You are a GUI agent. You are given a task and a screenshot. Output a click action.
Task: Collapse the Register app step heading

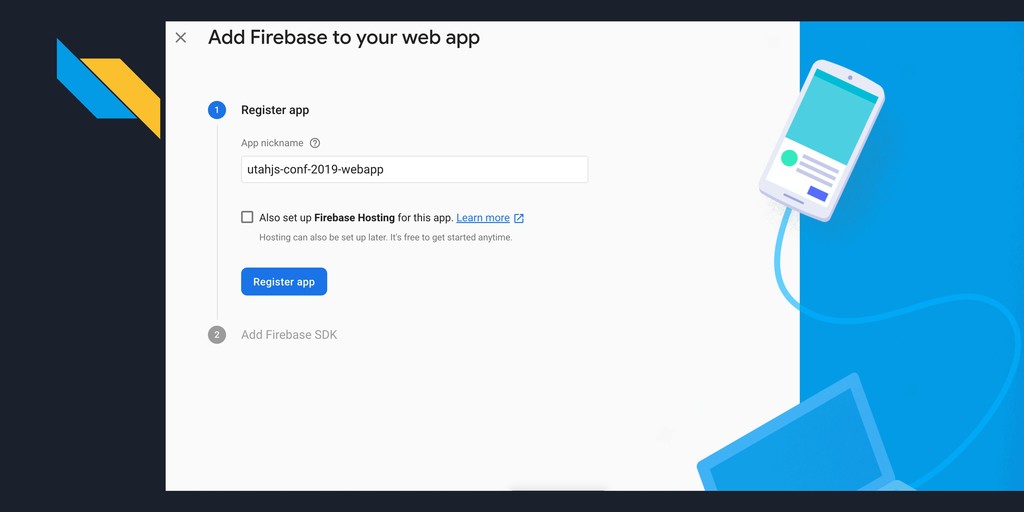tap(275, 110)
